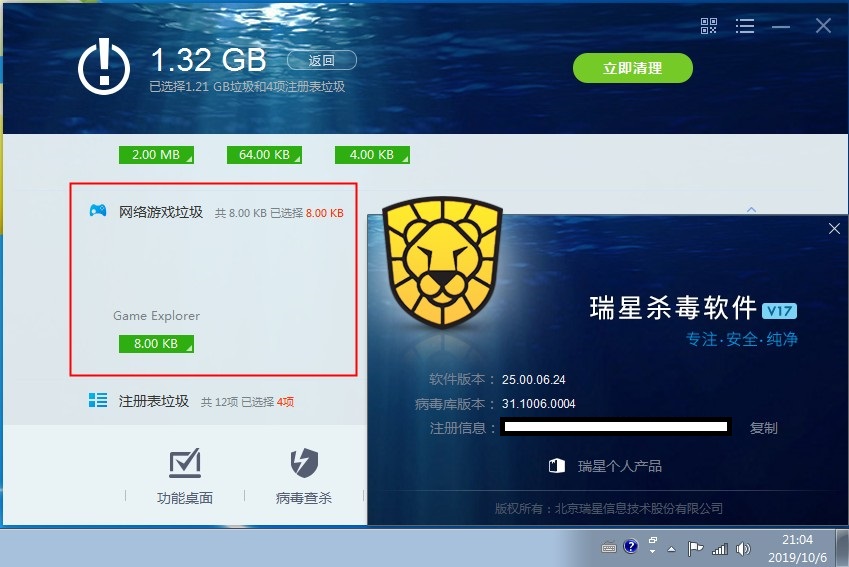The width and height of the screenshot is (849, 567).
Task: Click the taskbar clock 21:04
Action: (797, 540)
